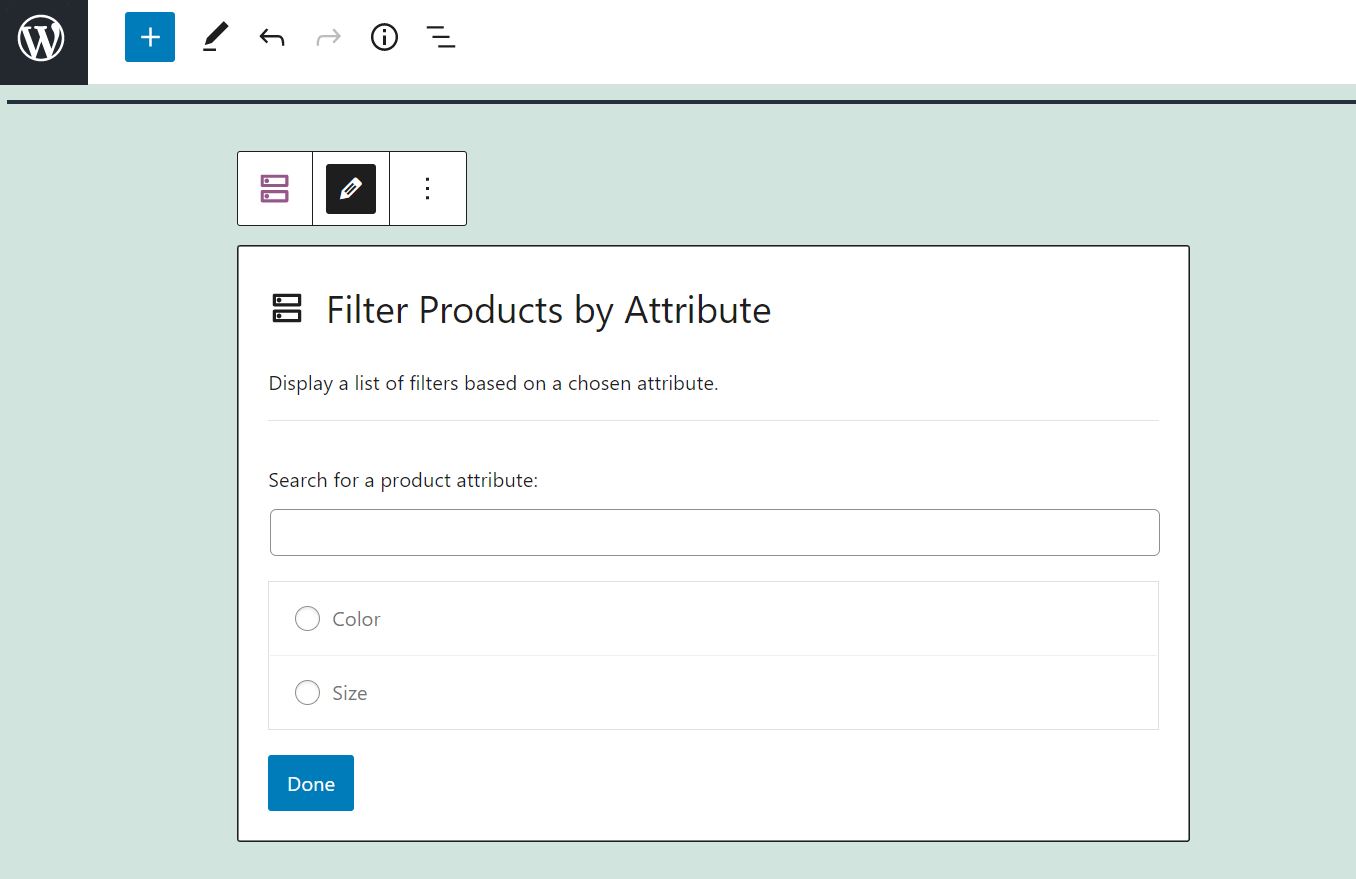This screenshot has width=1356, height=879.
Task: Undo the last change
Action: [x=271, y=37]
